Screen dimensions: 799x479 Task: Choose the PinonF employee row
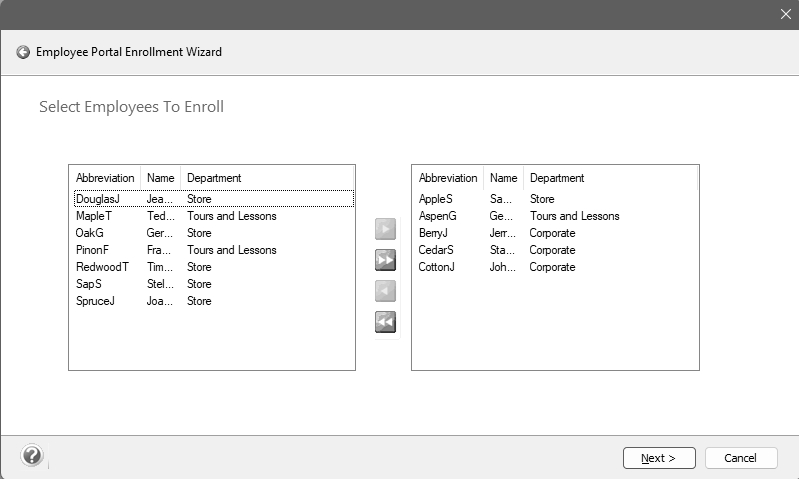pyautogui.click(x=93, y=250)
